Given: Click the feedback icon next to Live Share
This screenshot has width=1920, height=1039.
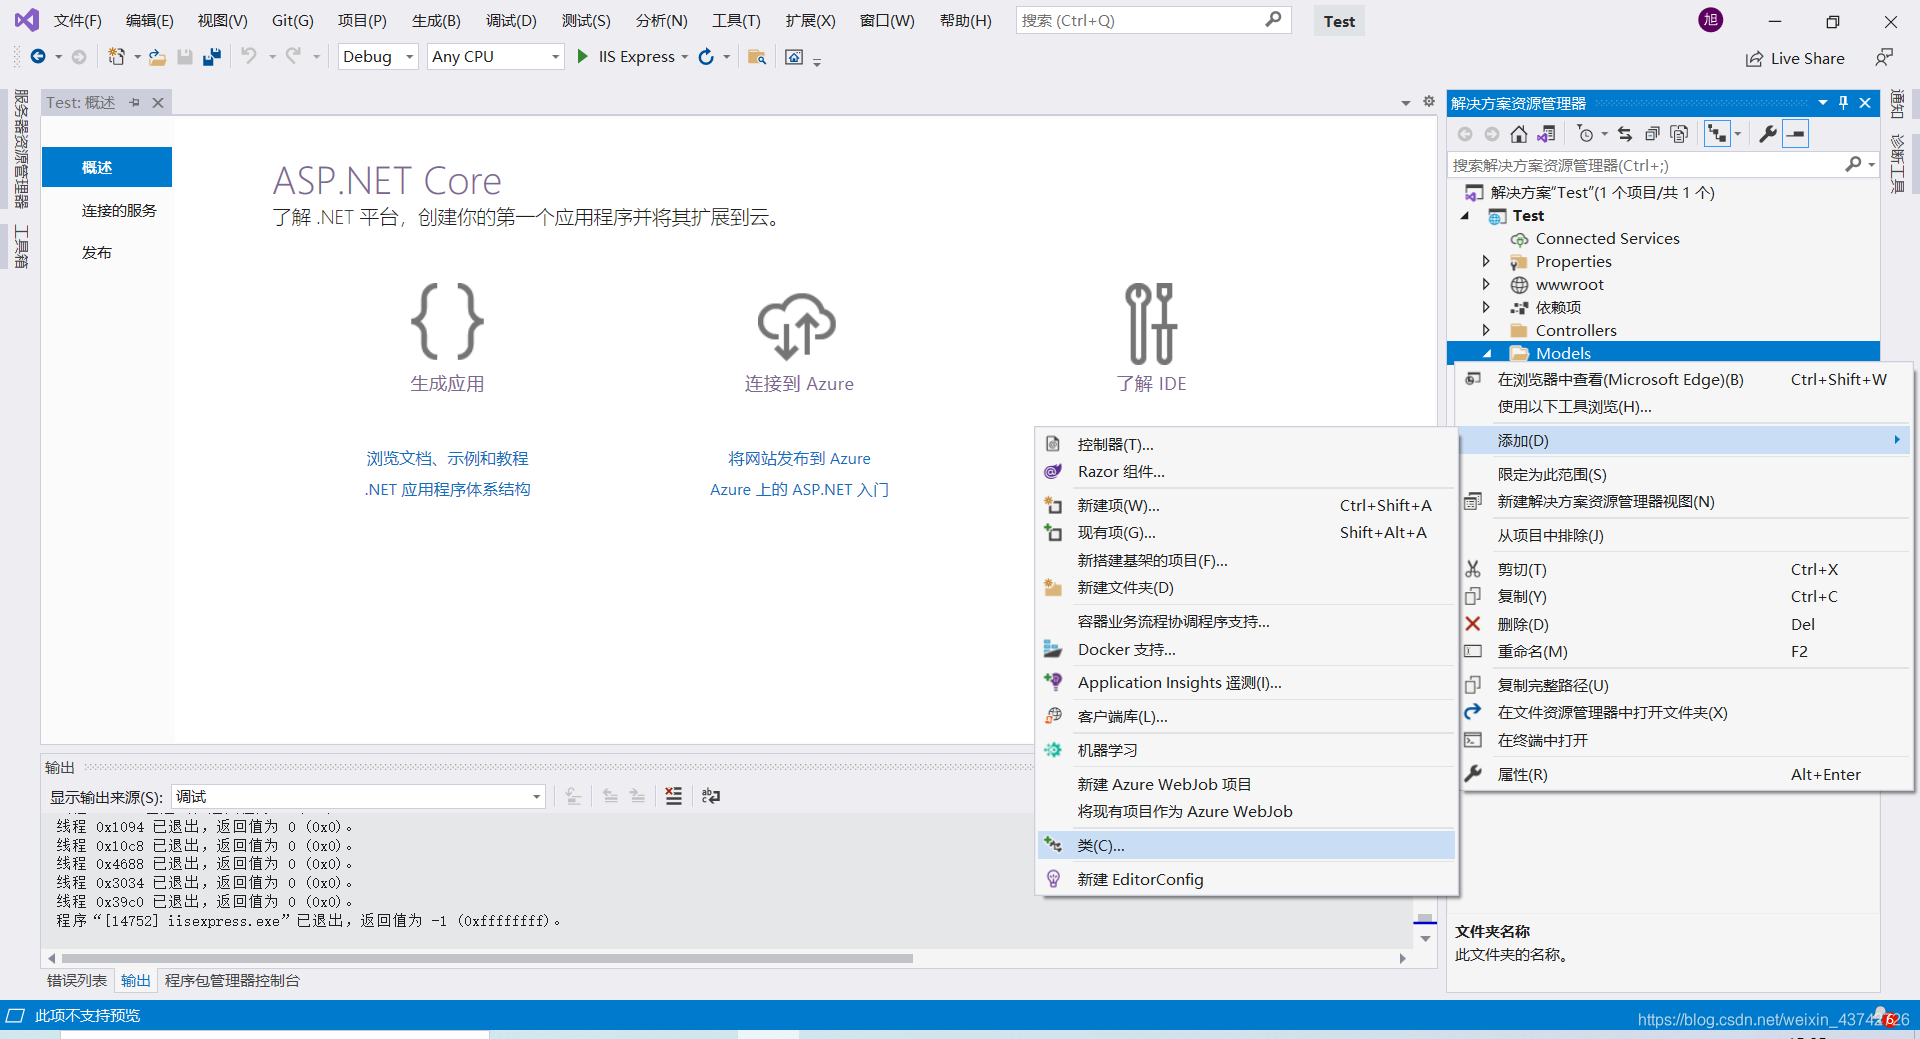Looking at the screenshot, I should pyautogui.click(x=1884, y=58).
